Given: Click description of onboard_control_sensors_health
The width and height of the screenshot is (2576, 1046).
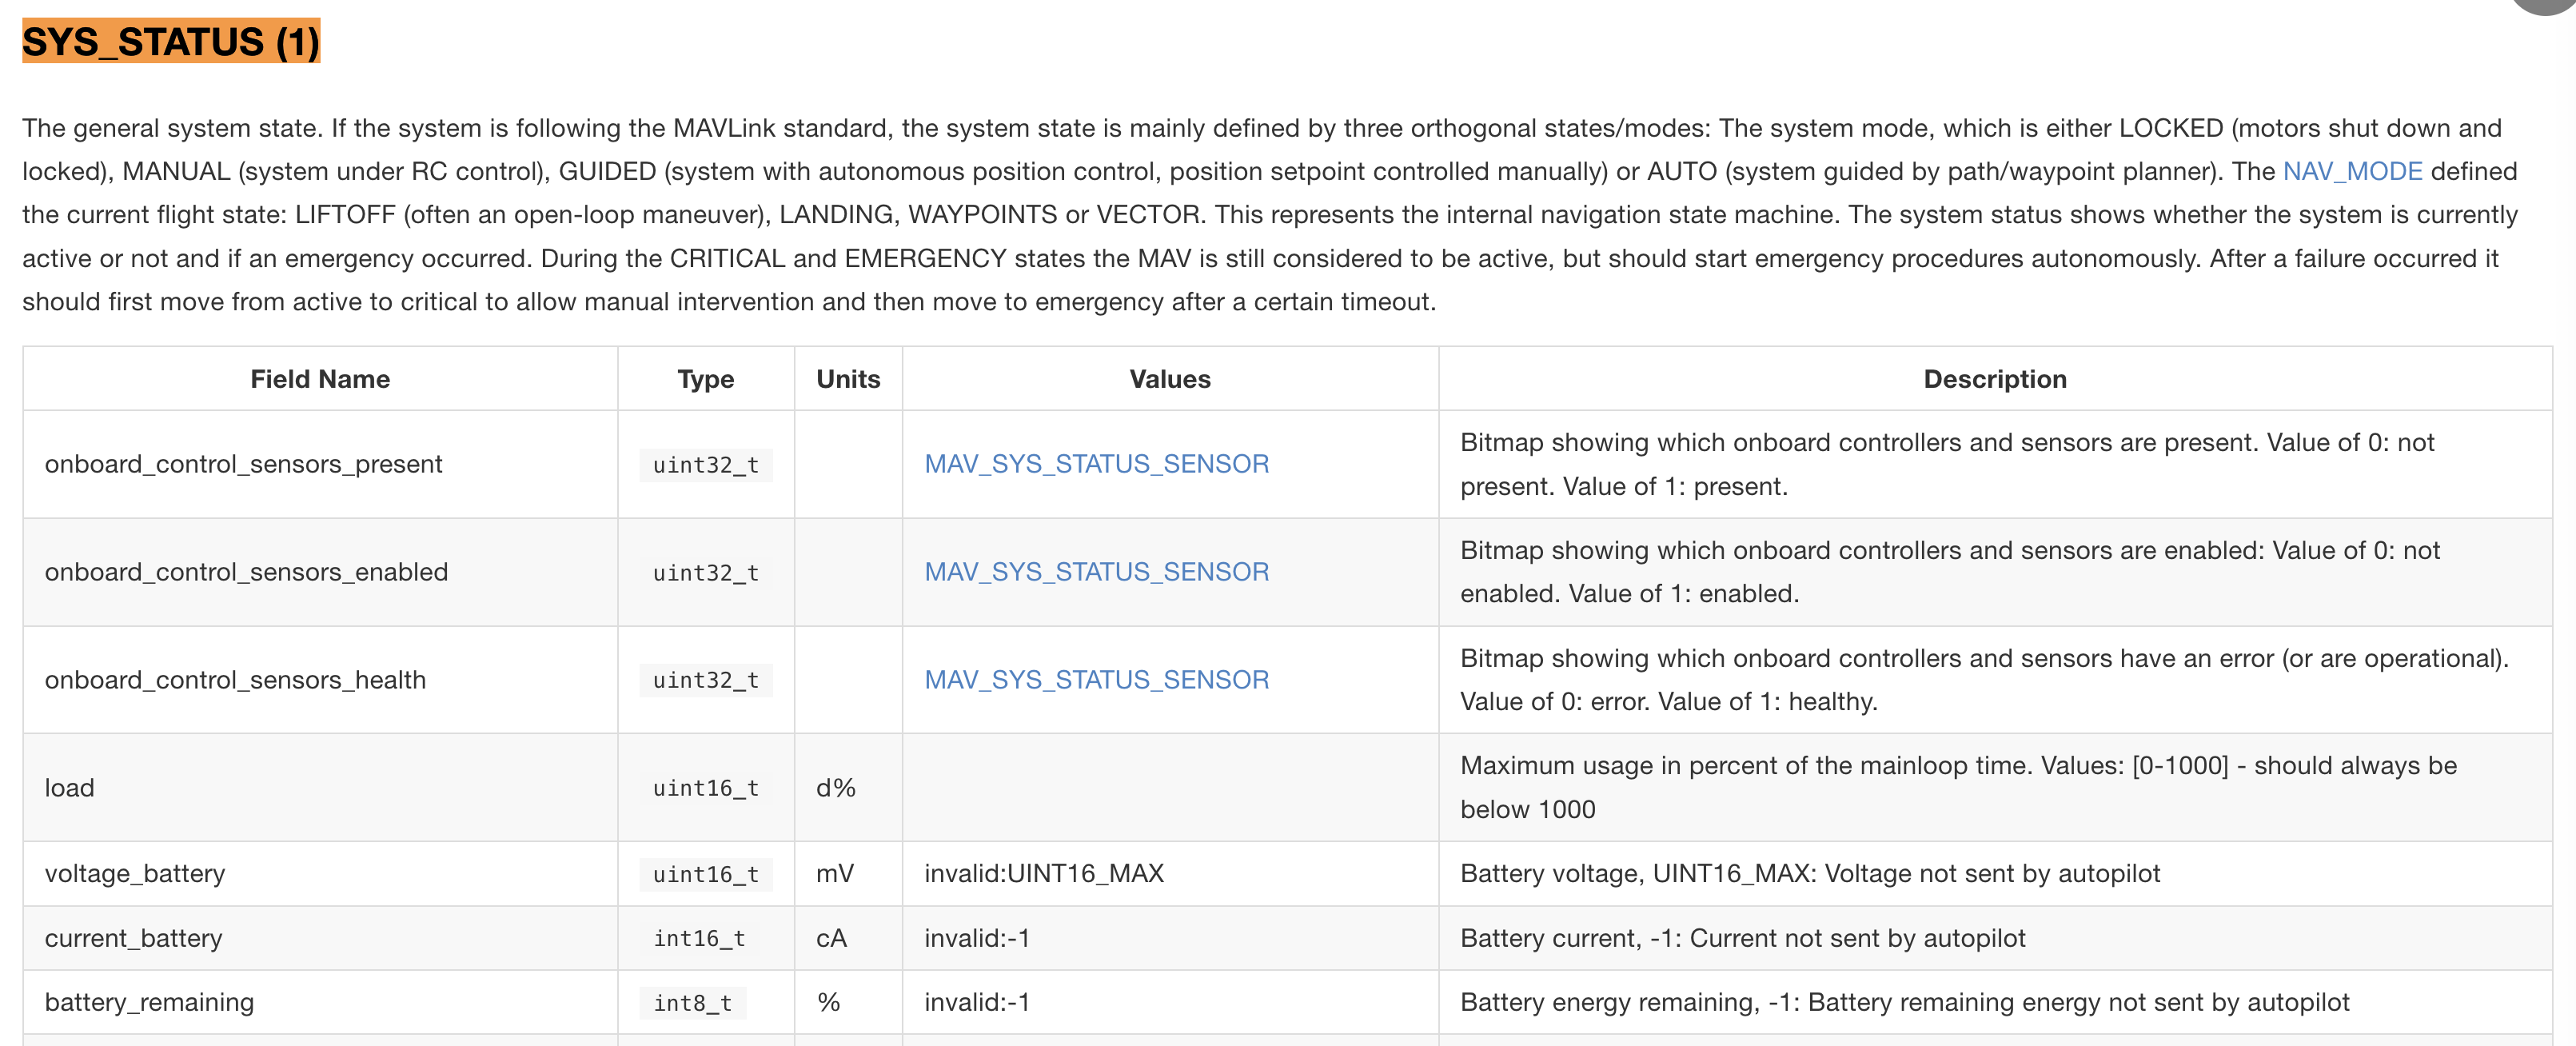Looking at the screenshot, I should pyautogui.click(x=1984, y=680).
